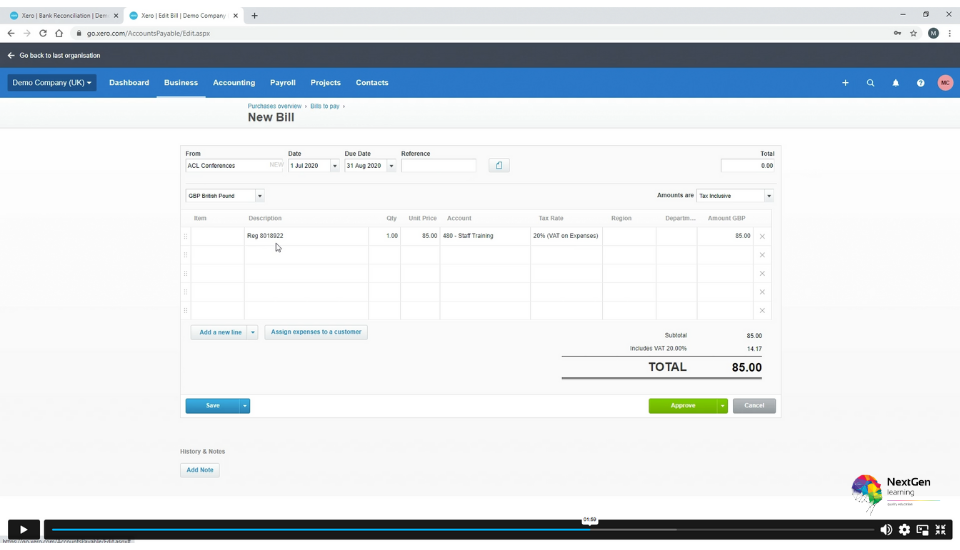Screen dimensions: 960x550
Task: Expand the GBP British Pound currency dropdown
Action: click(x=259, y=196)
